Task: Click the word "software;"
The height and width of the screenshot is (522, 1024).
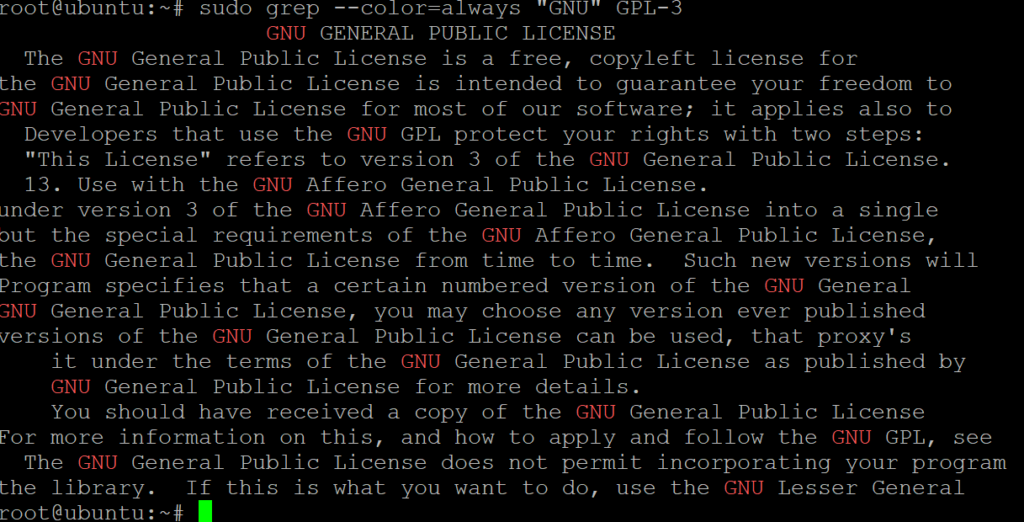Action: tap(635, 109)
